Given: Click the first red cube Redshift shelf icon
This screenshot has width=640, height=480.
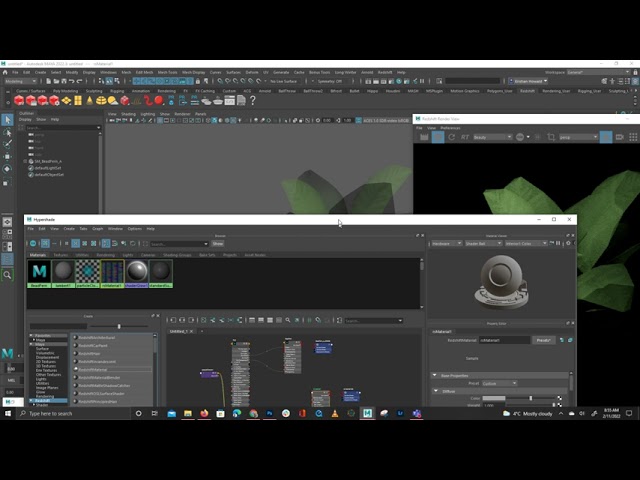Looking at the screenshot, I should [x=19, y=100].
